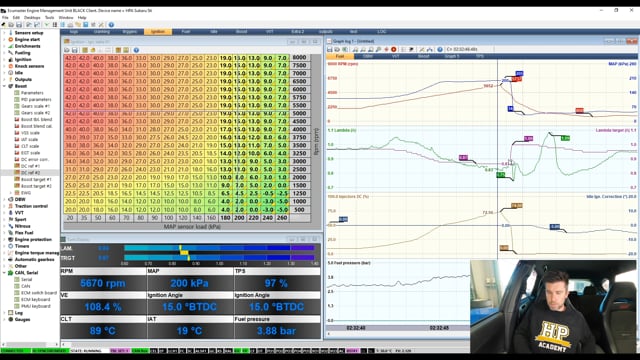
Task: Click the graph log horizontal scrollbar
Action: coord(398,333)
